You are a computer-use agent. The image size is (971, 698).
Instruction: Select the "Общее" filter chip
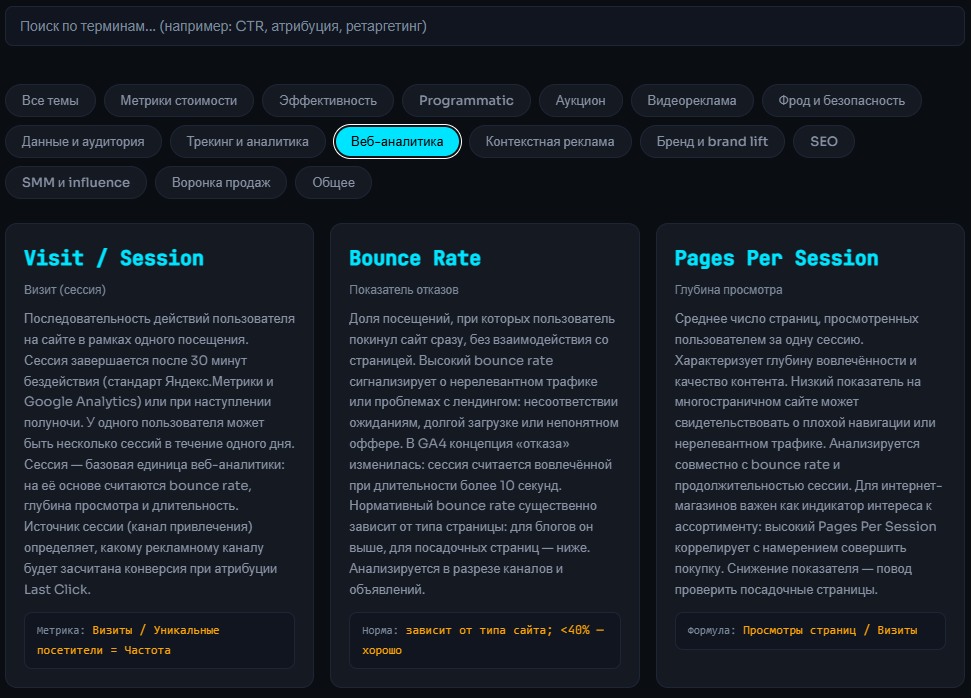pyautogui.click(x=333, y=183)
